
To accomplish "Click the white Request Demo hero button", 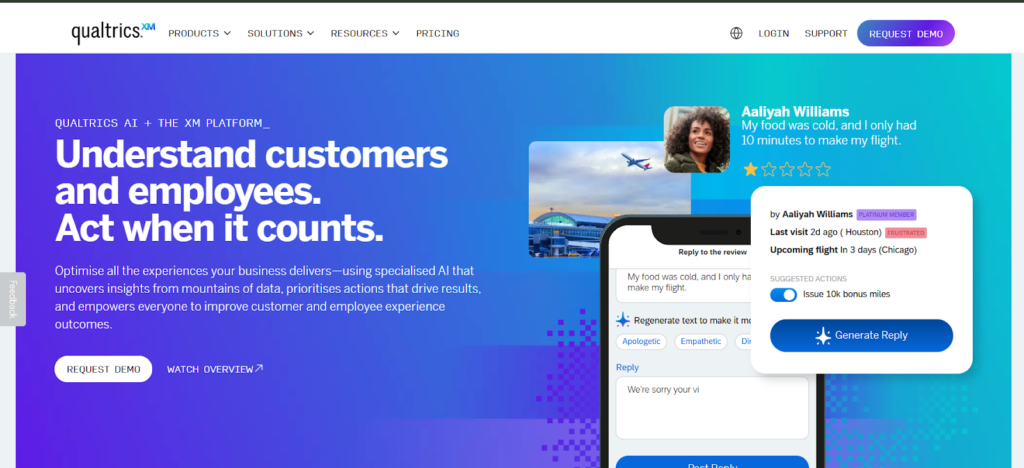I will tap(103, 369).
